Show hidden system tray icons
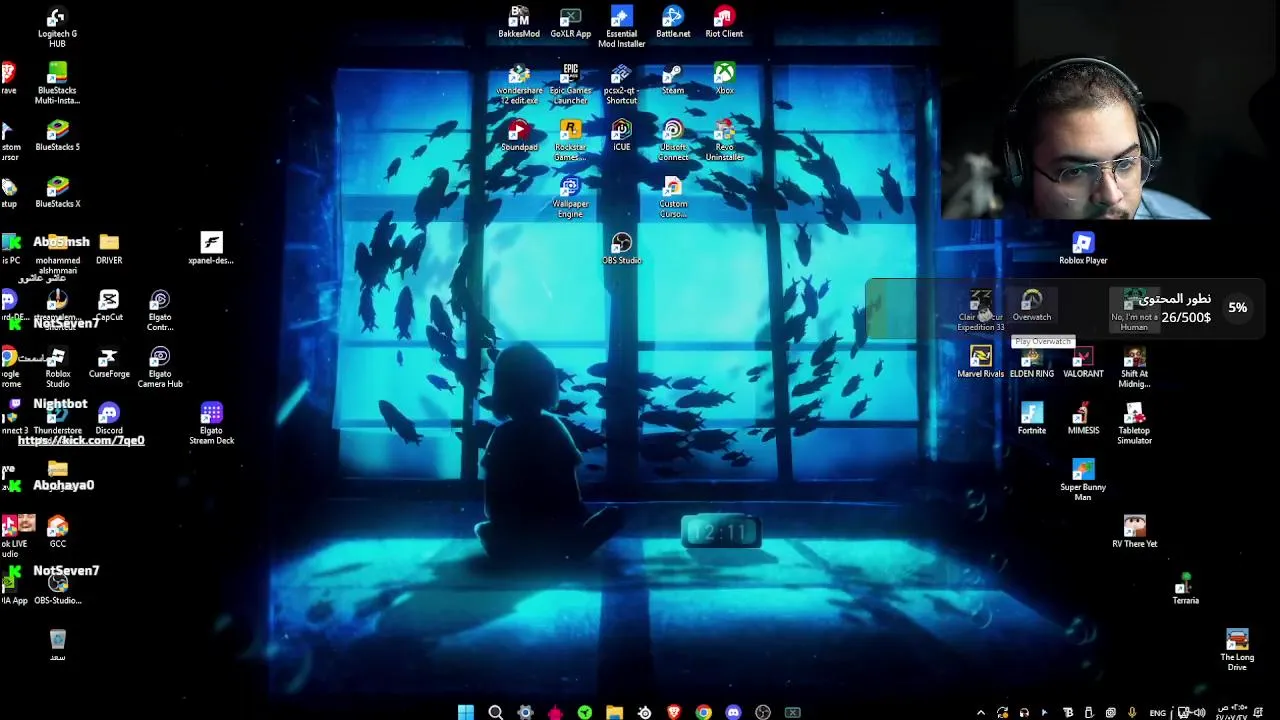Screen dimensions: 1280x720 (980, 712)
